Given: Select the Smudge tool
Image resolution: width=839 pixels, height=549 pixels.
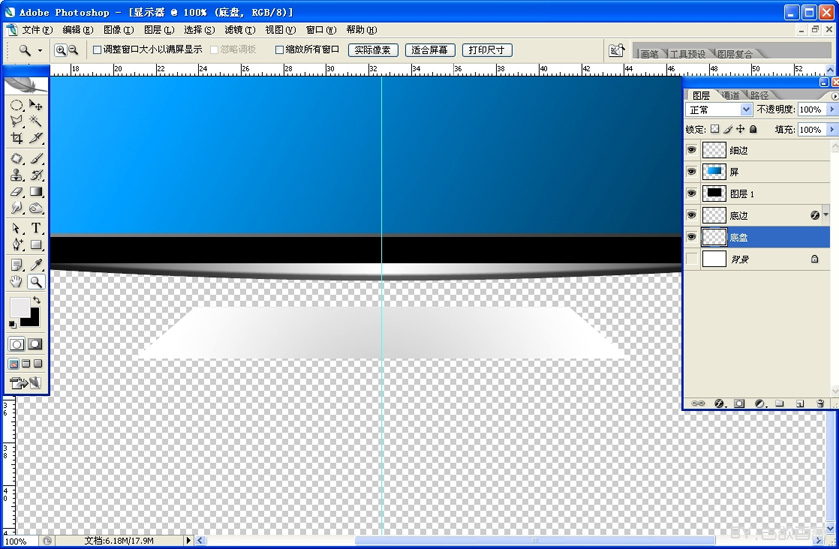Looking at the screenshot, I should click(x=17, y=208).
